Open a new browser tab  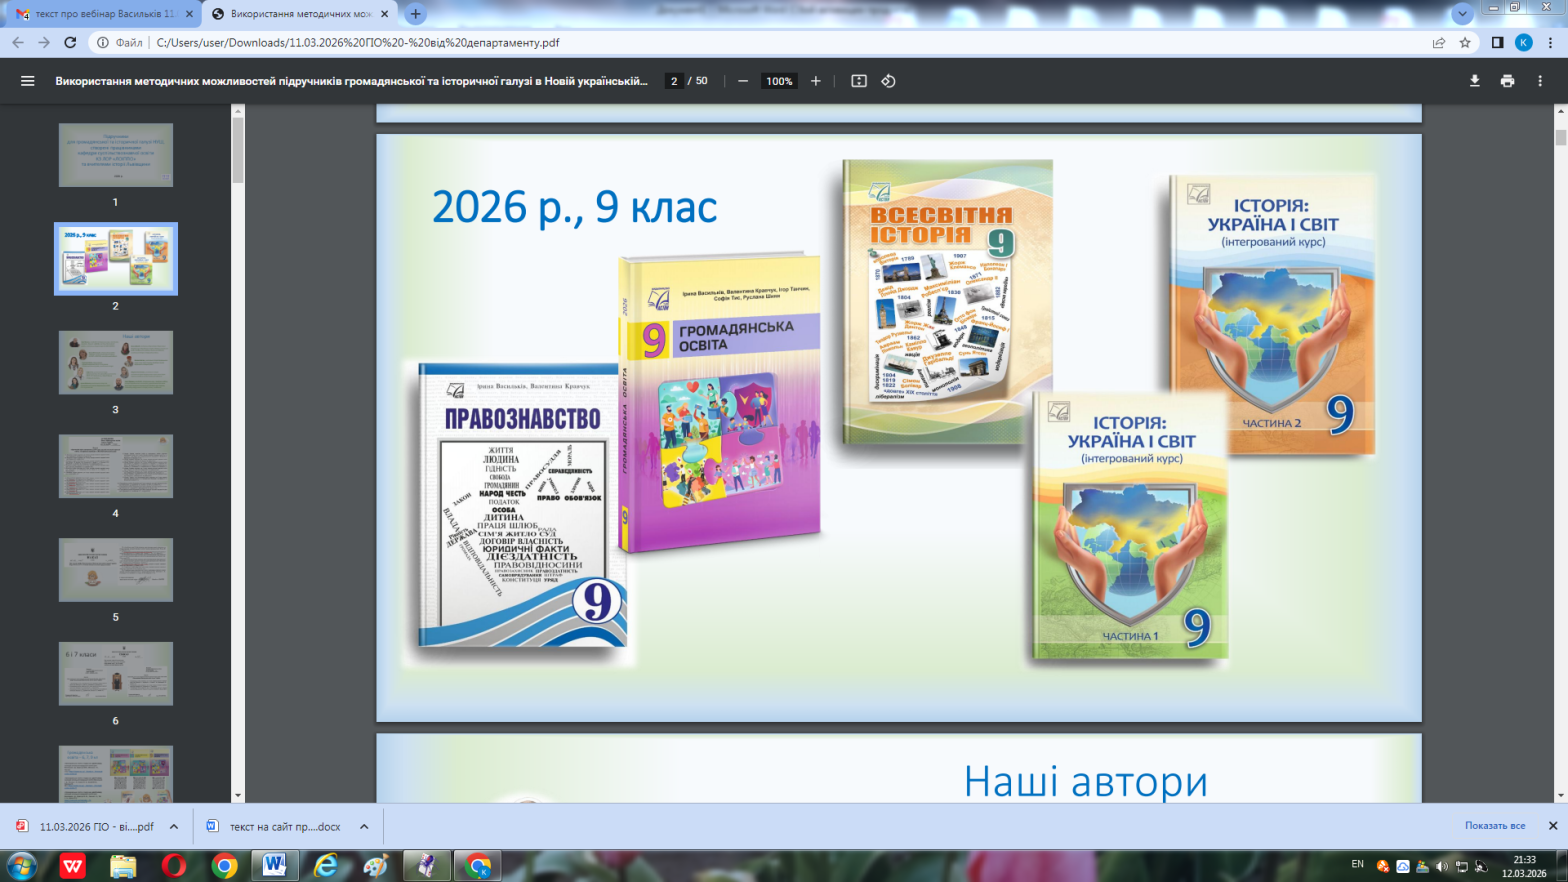(x=416, y=14)
